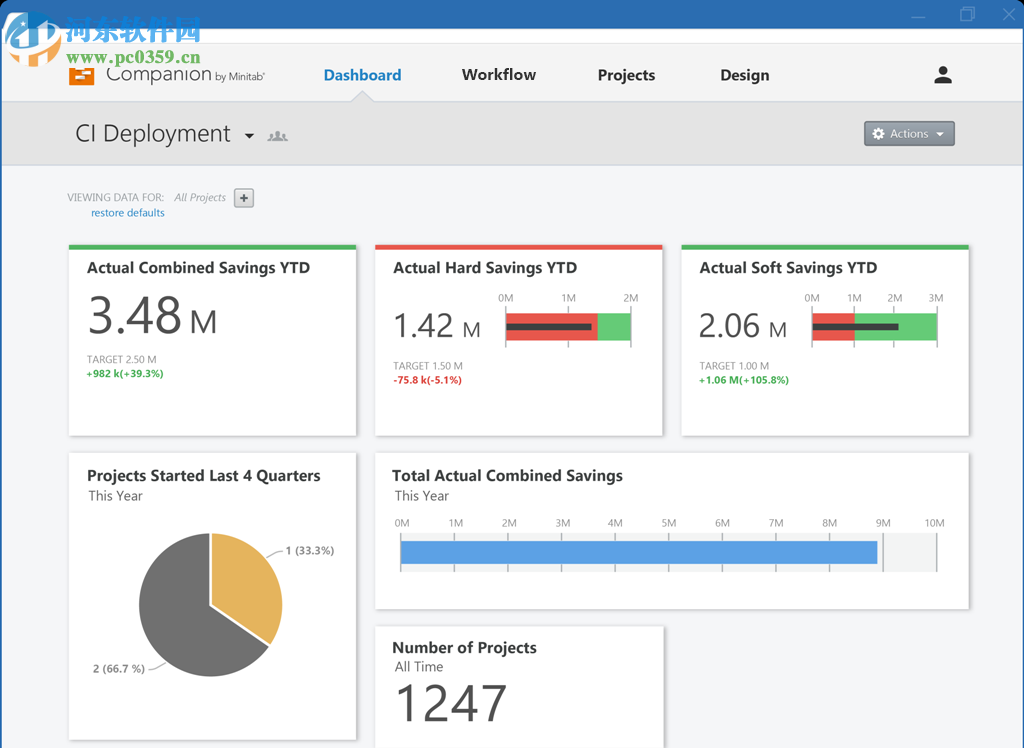This screenshot has height=748, width=1024.
Task: Switch to the Design tab
Action: pos(744,74)
